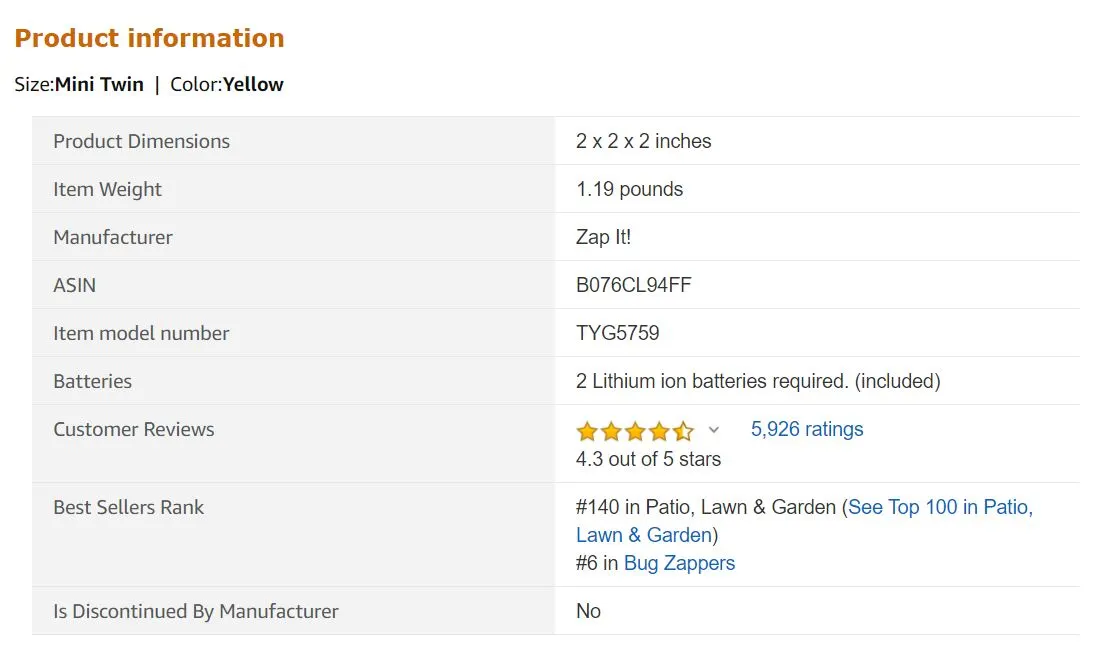Click the lithium ion batteries required text
This screenshot has height=660, width=1115.
click(757, 381)
